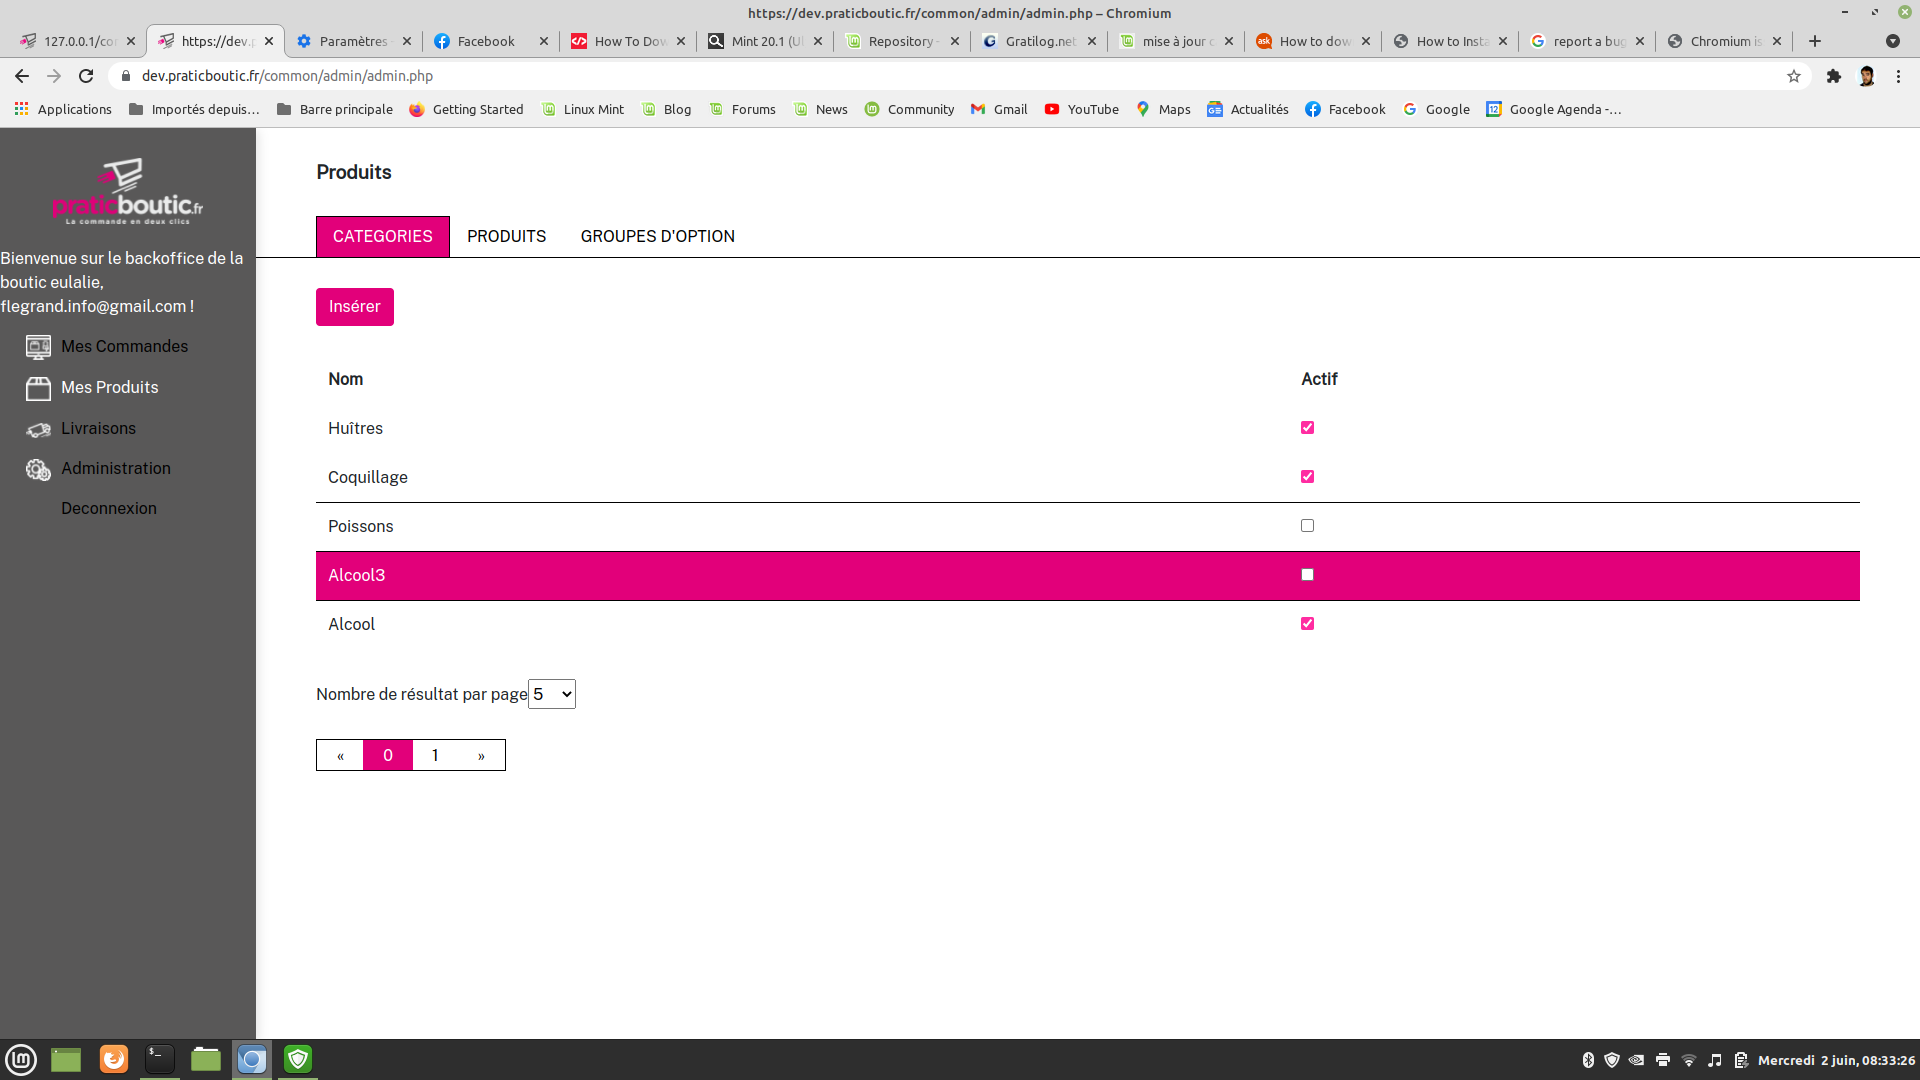Viewport: 1920px width, 1080px height.
Task: Click the Mes Commandes sidebar icon
Action: [x=38, y=347]
